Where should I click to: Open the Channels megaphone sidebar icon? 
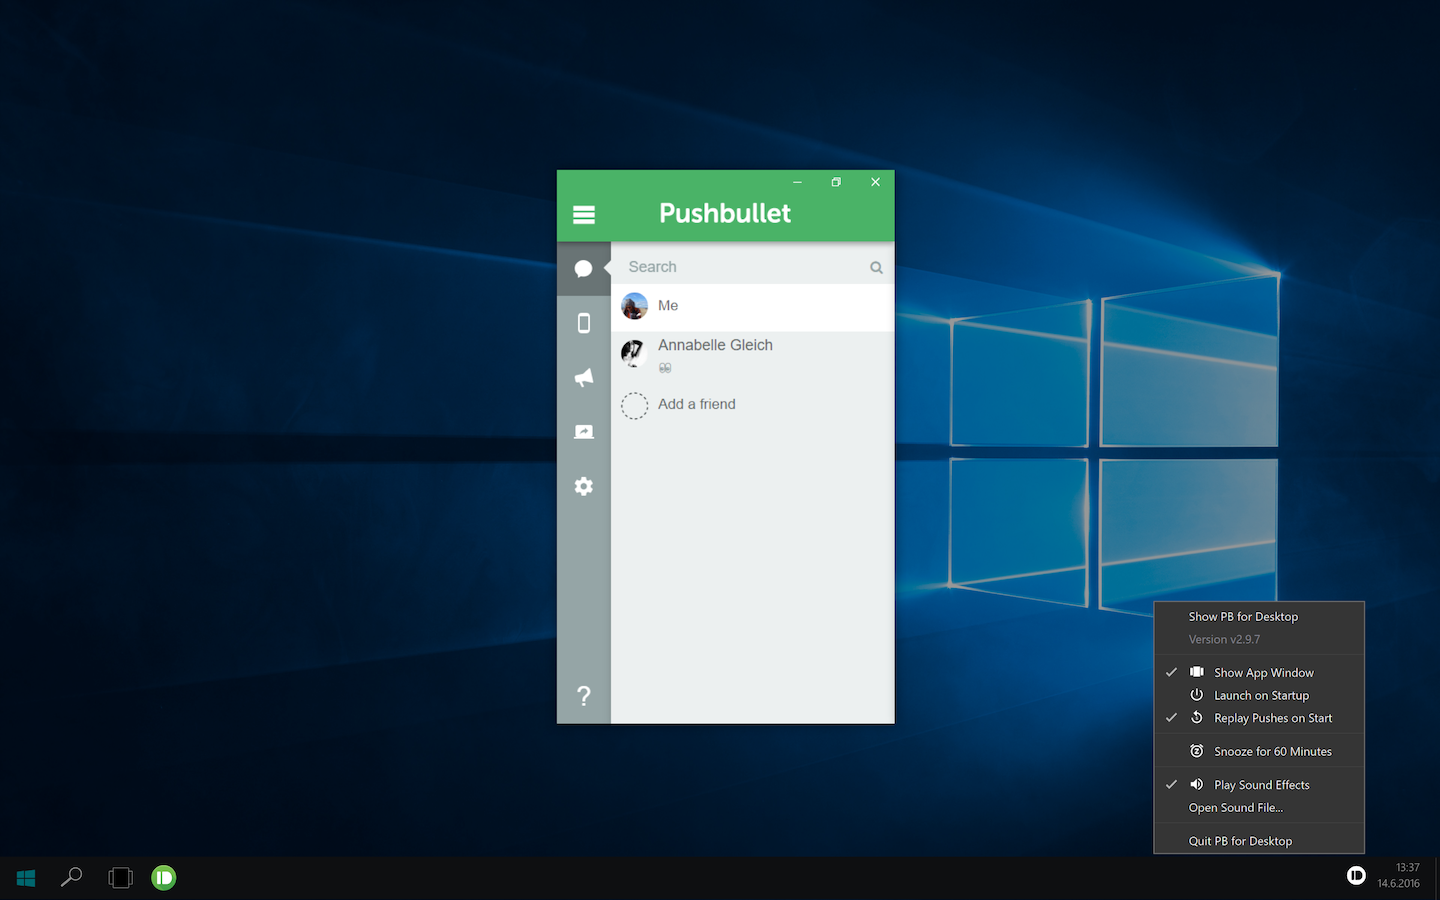pos(584,377)
